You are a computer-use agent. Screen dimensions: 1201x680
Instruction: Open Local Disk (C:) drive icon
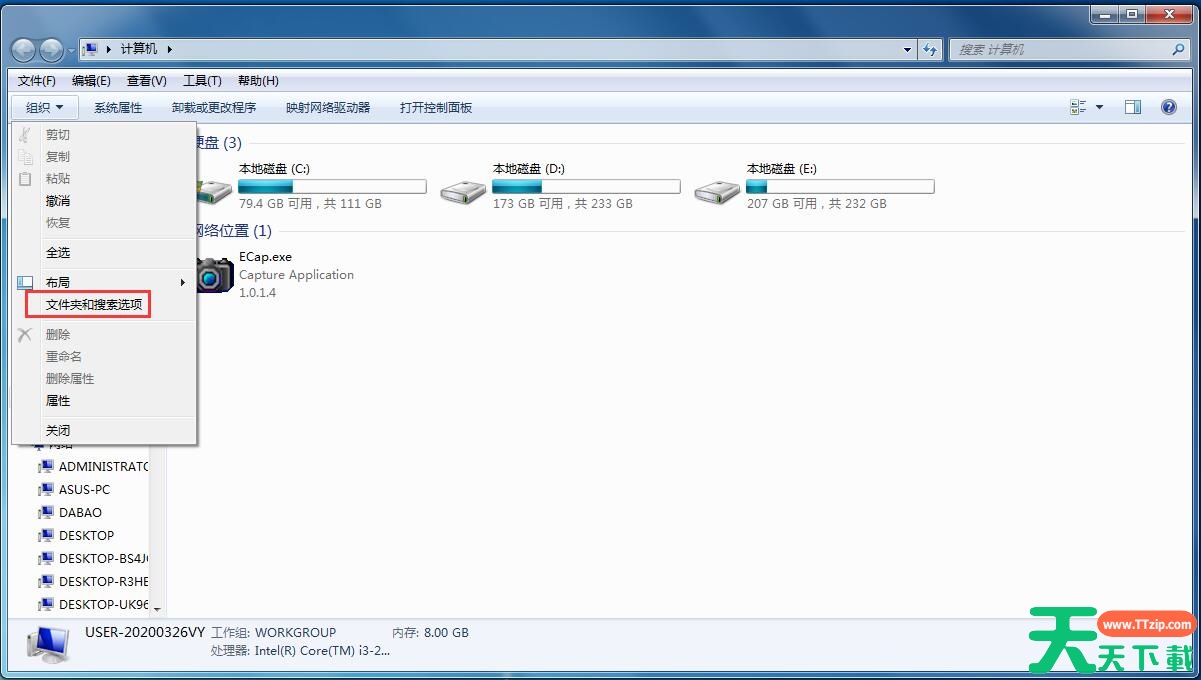pos(214,188)
